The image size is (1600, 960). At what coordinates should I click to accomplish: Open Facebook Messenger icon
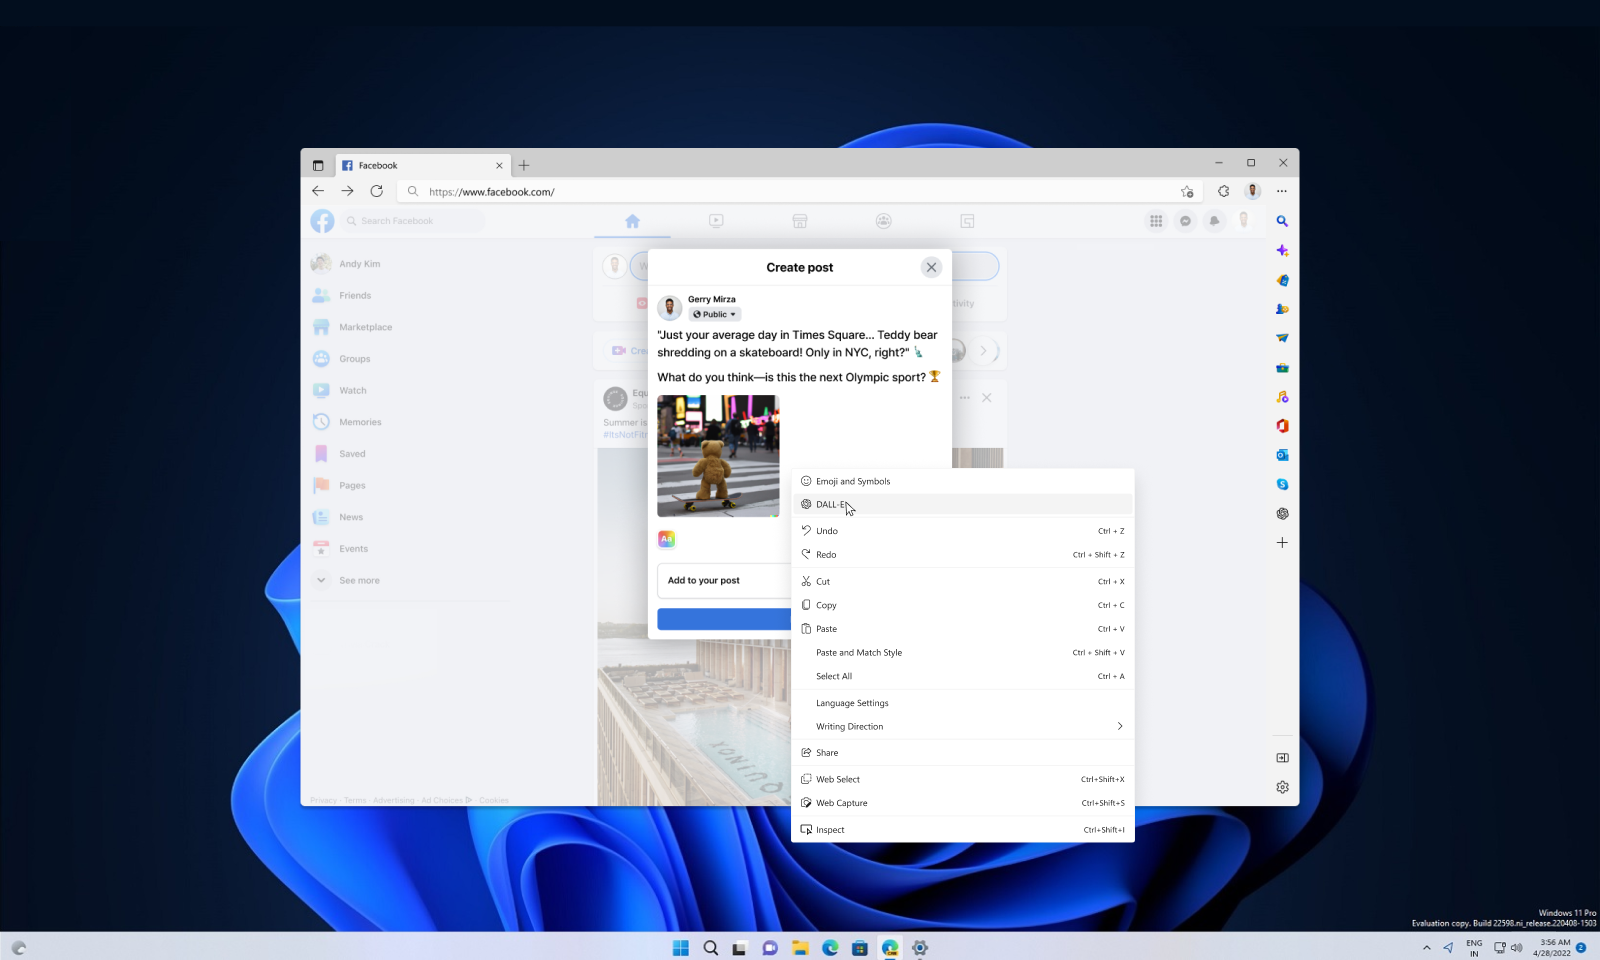(x=1185, y=221)
